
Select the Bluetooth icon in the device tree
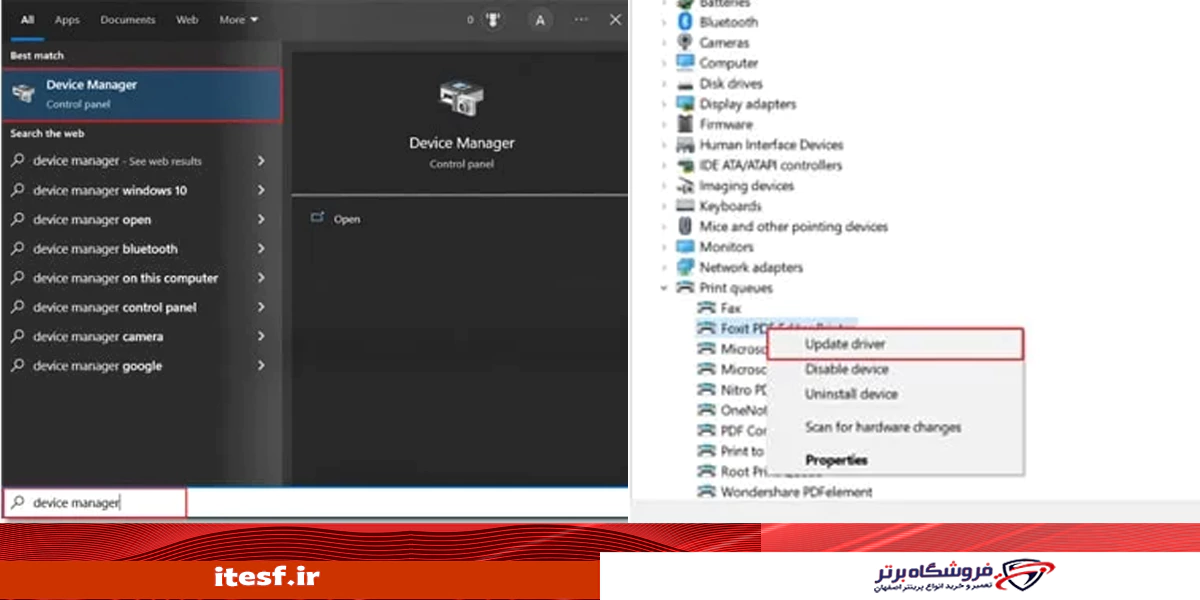tap(684, 21)
